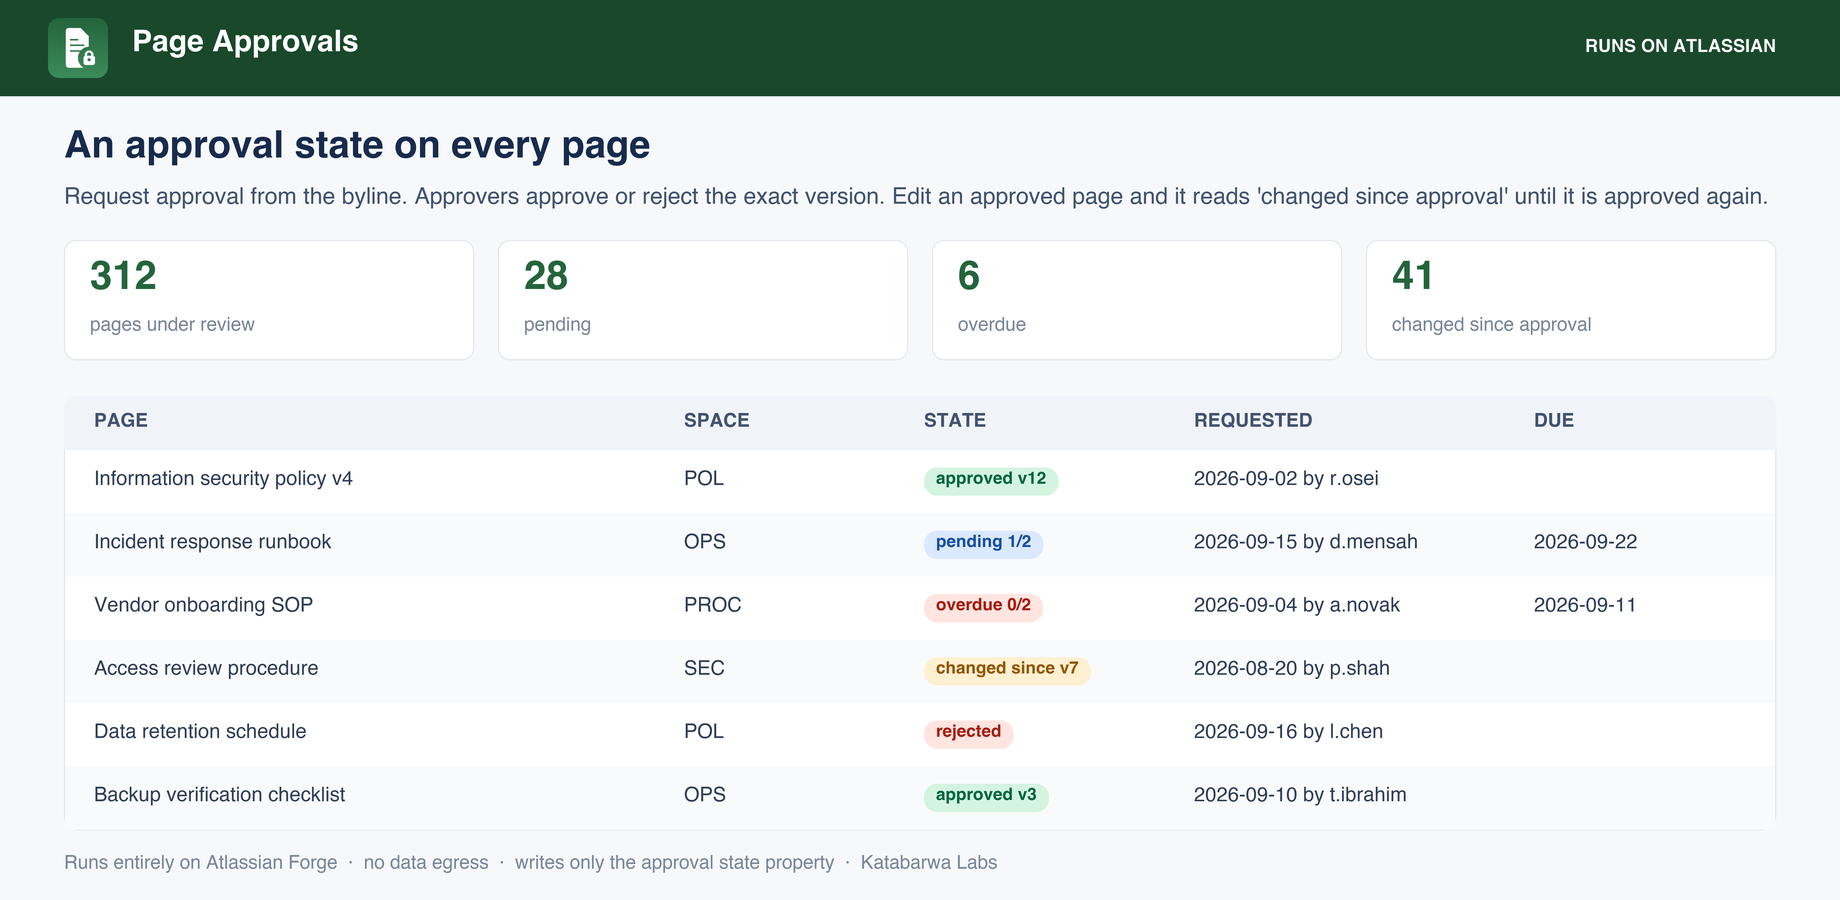1840x900 pixels.
Task: Click the REQUESTED column header
Action: [1253, 420]
